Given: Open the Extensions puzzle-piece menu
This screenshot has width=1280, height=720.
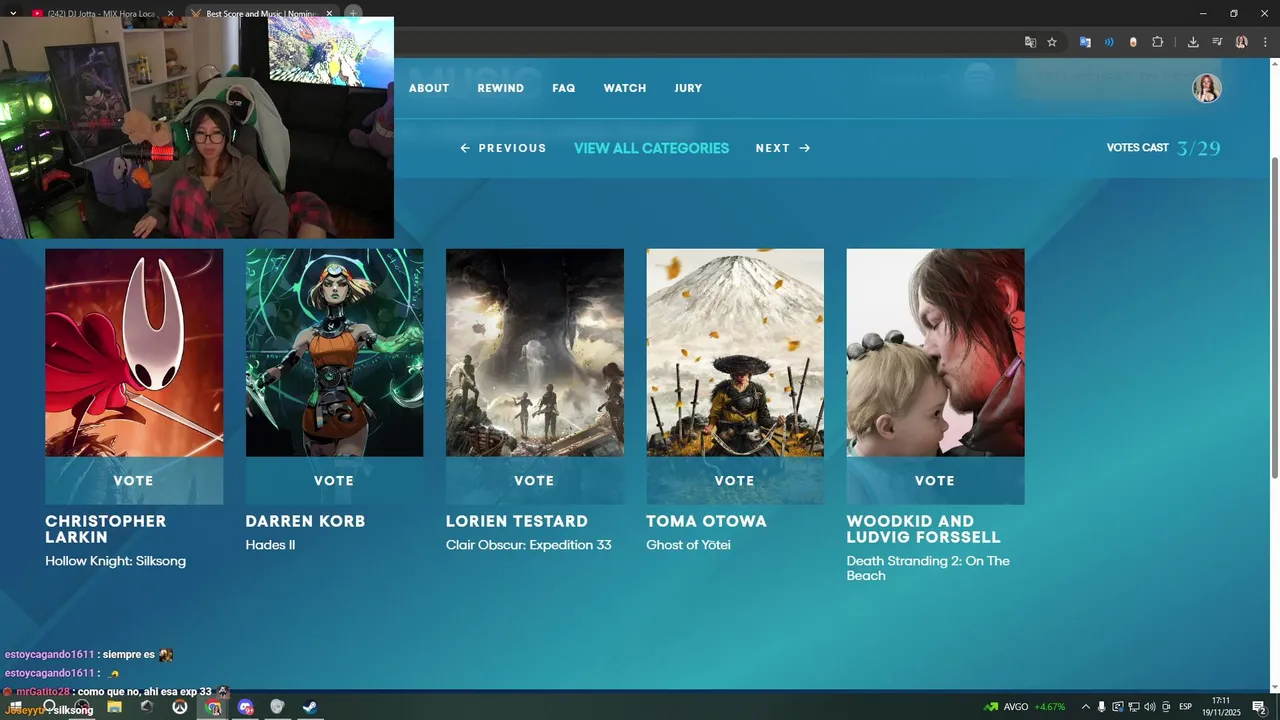Looking at the screenshot, I should click(1158, 42).
